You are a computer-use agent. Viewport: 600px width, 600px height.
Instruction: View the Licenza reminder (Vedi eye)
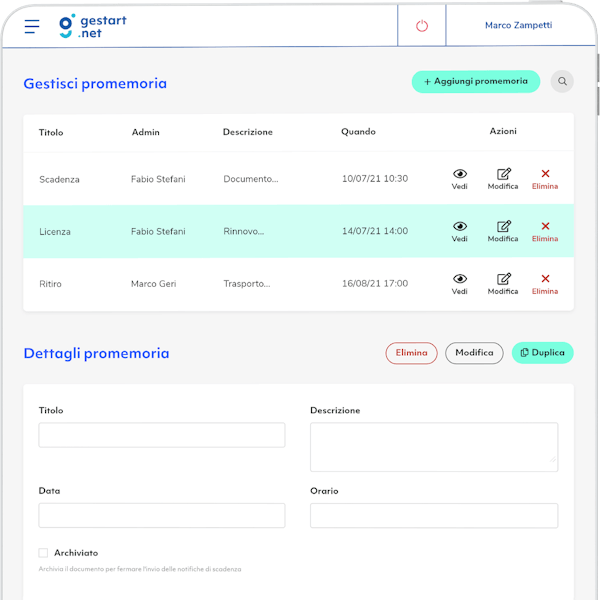(460, 232)
